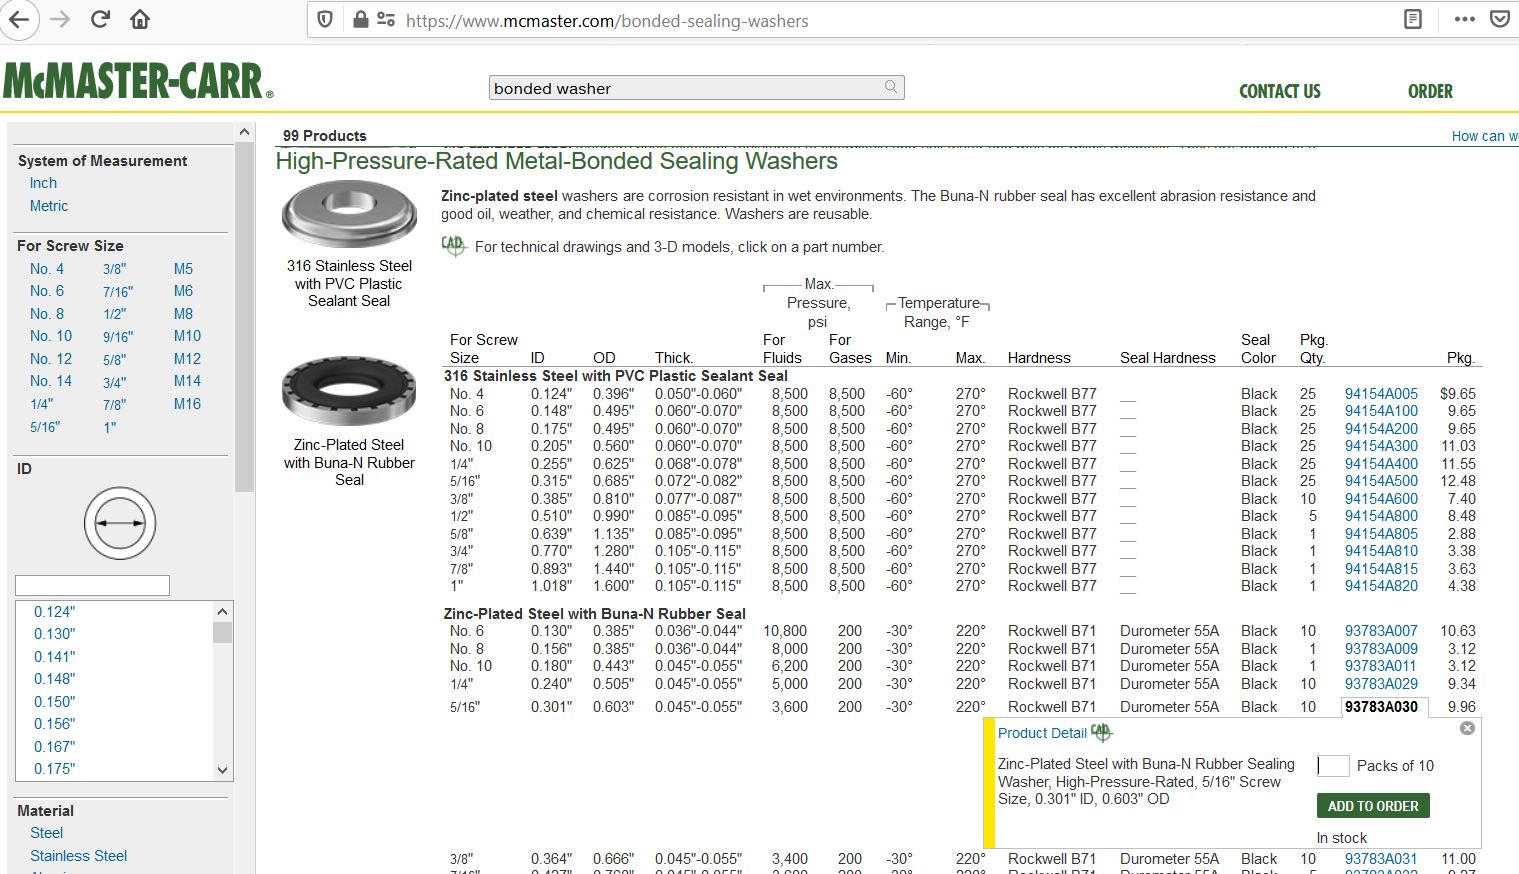Select 0.124" in the ID list

pyautogui.click(x=55, y=612)
